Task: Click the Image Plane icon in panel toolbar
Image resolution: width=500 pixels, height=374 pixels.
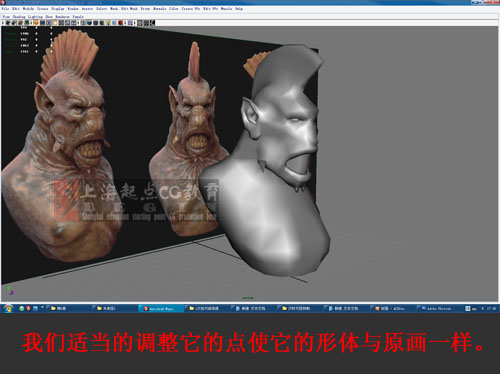Action: 27,23
